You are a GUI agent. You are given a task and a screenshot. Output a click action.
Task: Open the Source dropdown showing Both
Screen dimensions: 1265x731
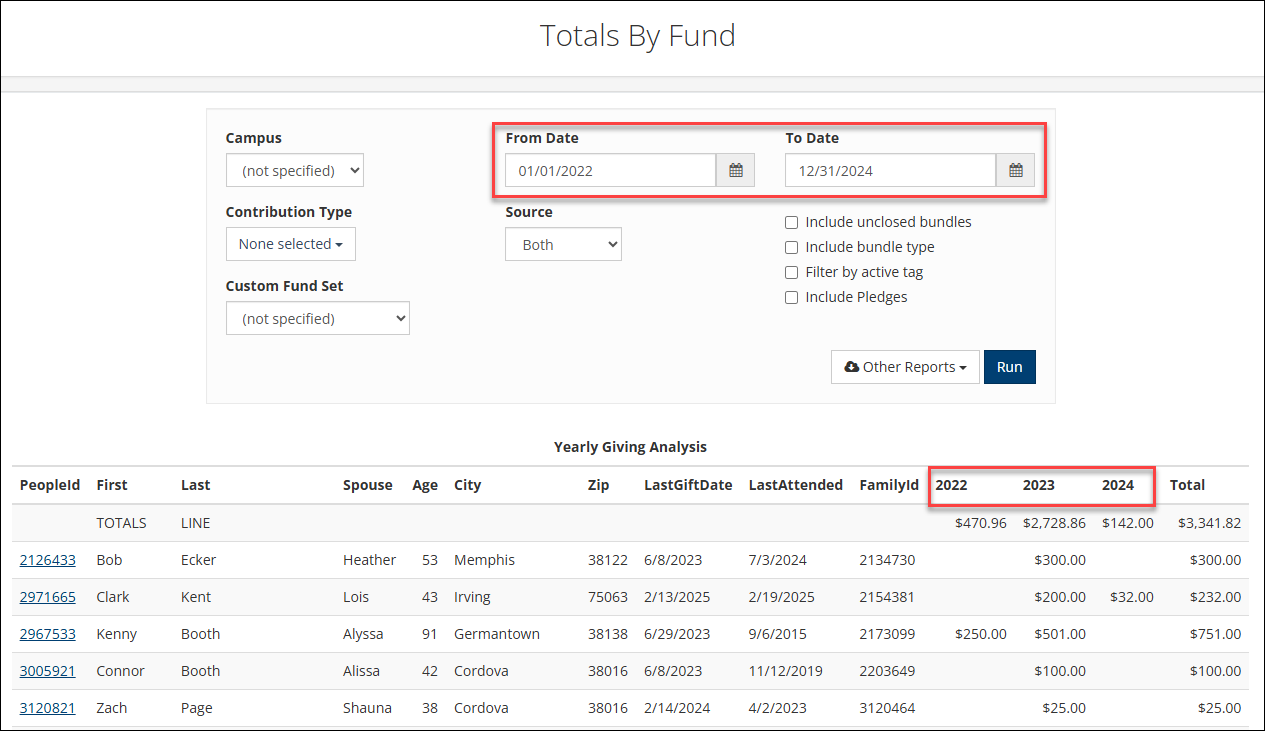564,244
